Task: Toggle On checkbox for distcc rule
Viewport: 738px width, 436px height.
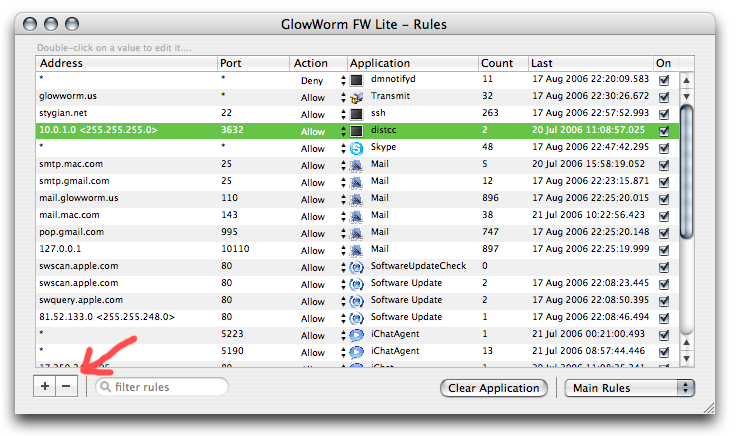Action: [x=664, y=131]
